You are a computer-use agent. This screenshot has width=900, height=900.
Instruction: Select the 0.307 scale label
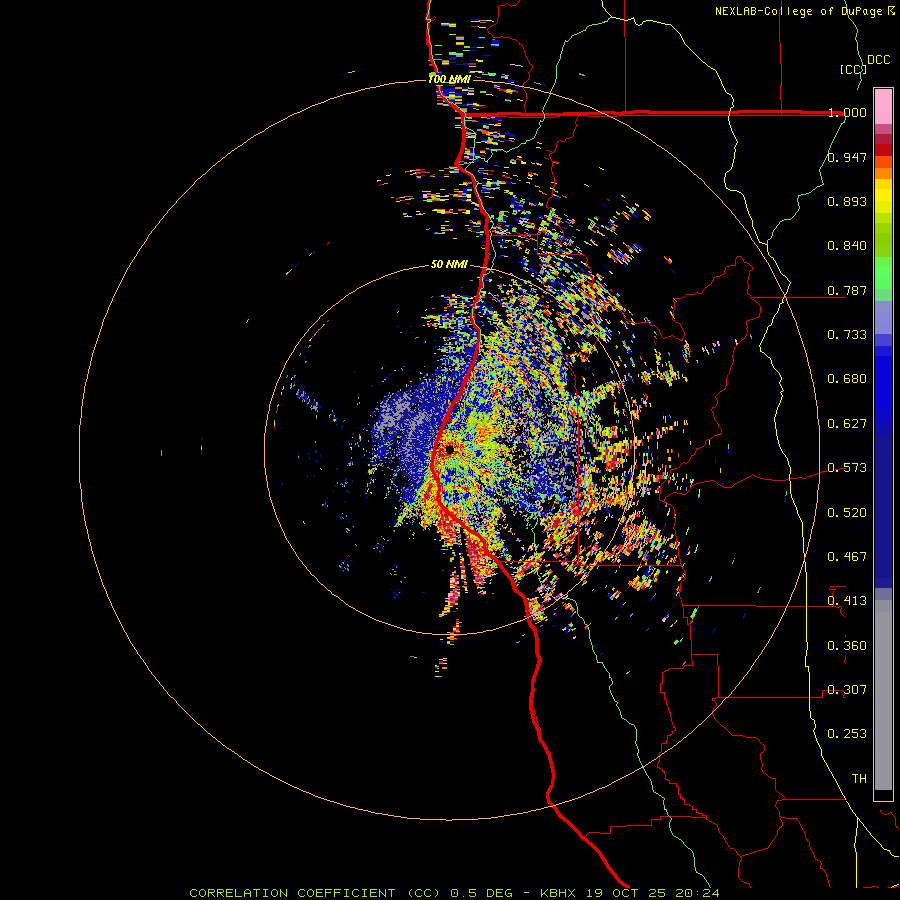(847, 690)
